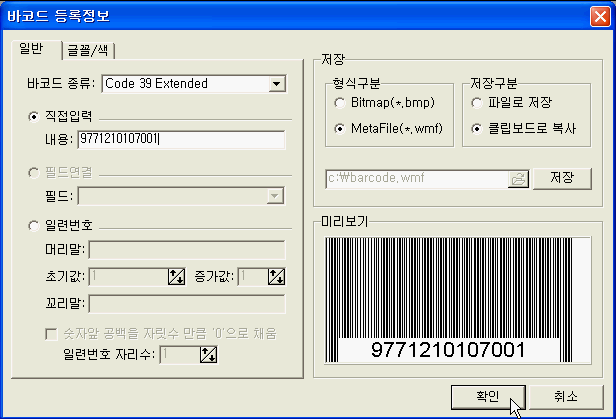Image resolution: width=616 pixels, height=419 pixels.
Task: Open the folder browse icon
Action: click(x=518, y=179)
